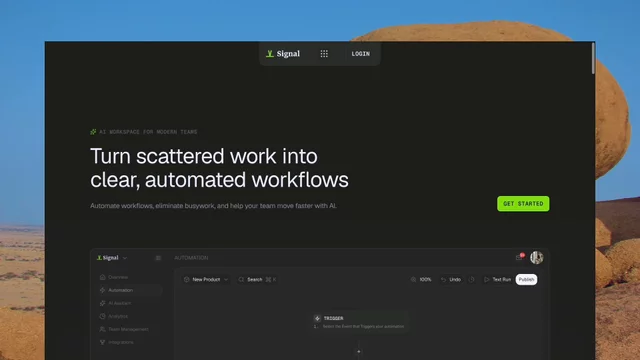640x360 pixels.
Task: Open the apps grid icon in header
Action: pyautogui.click(x=324, y=54)
